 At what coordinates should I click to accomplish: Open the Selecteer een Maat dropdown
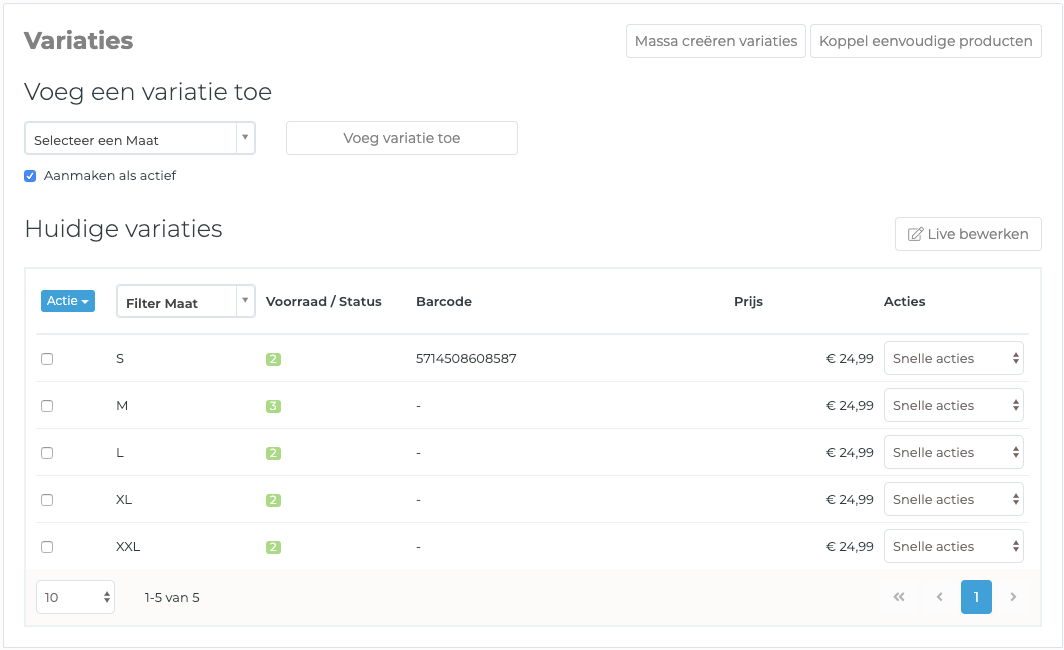tap(140, 138)
